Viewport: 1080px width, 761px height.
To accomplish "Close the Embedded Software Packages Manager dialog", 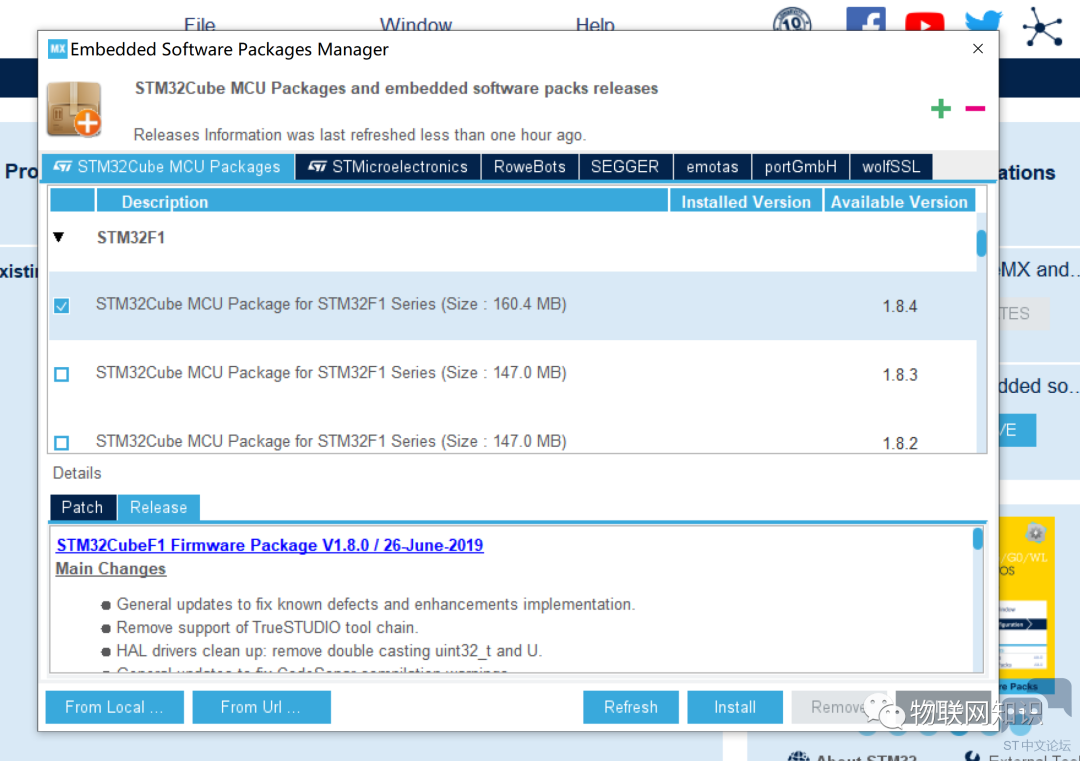I will tap(977, 49).
